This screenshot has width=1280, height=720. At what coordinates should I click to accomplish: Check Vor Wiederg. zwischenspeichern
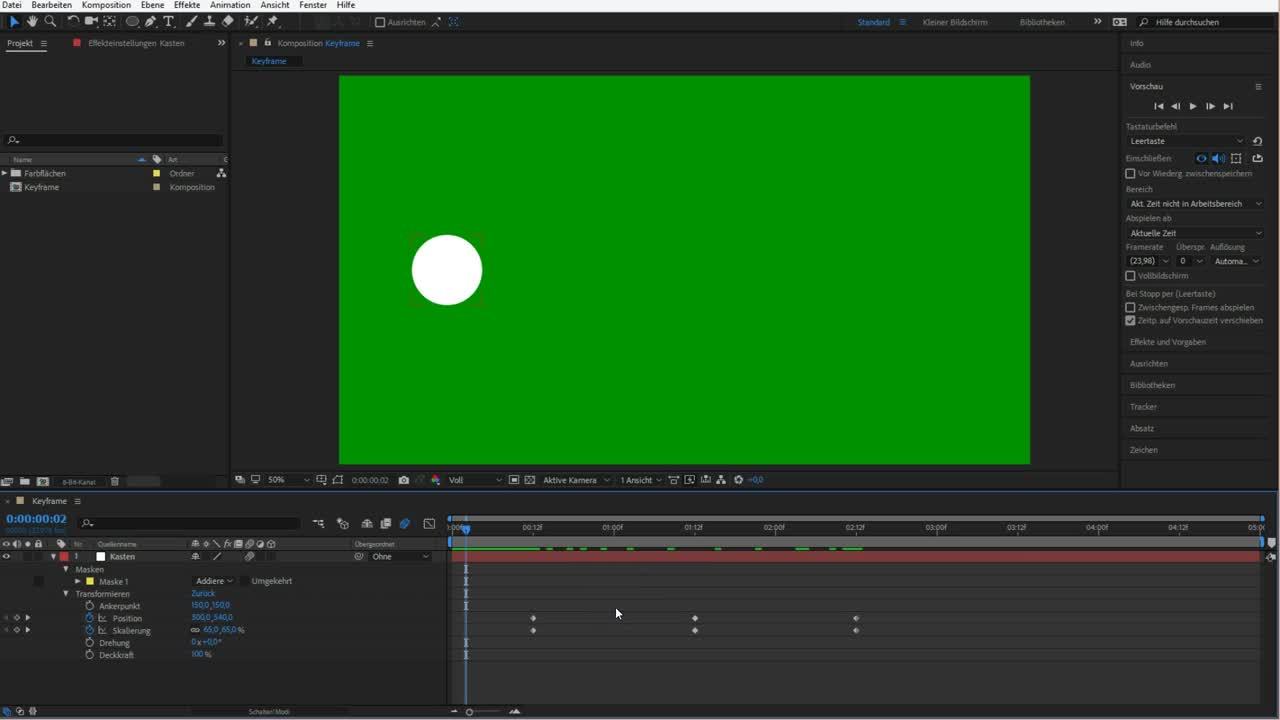[1130, 174]
